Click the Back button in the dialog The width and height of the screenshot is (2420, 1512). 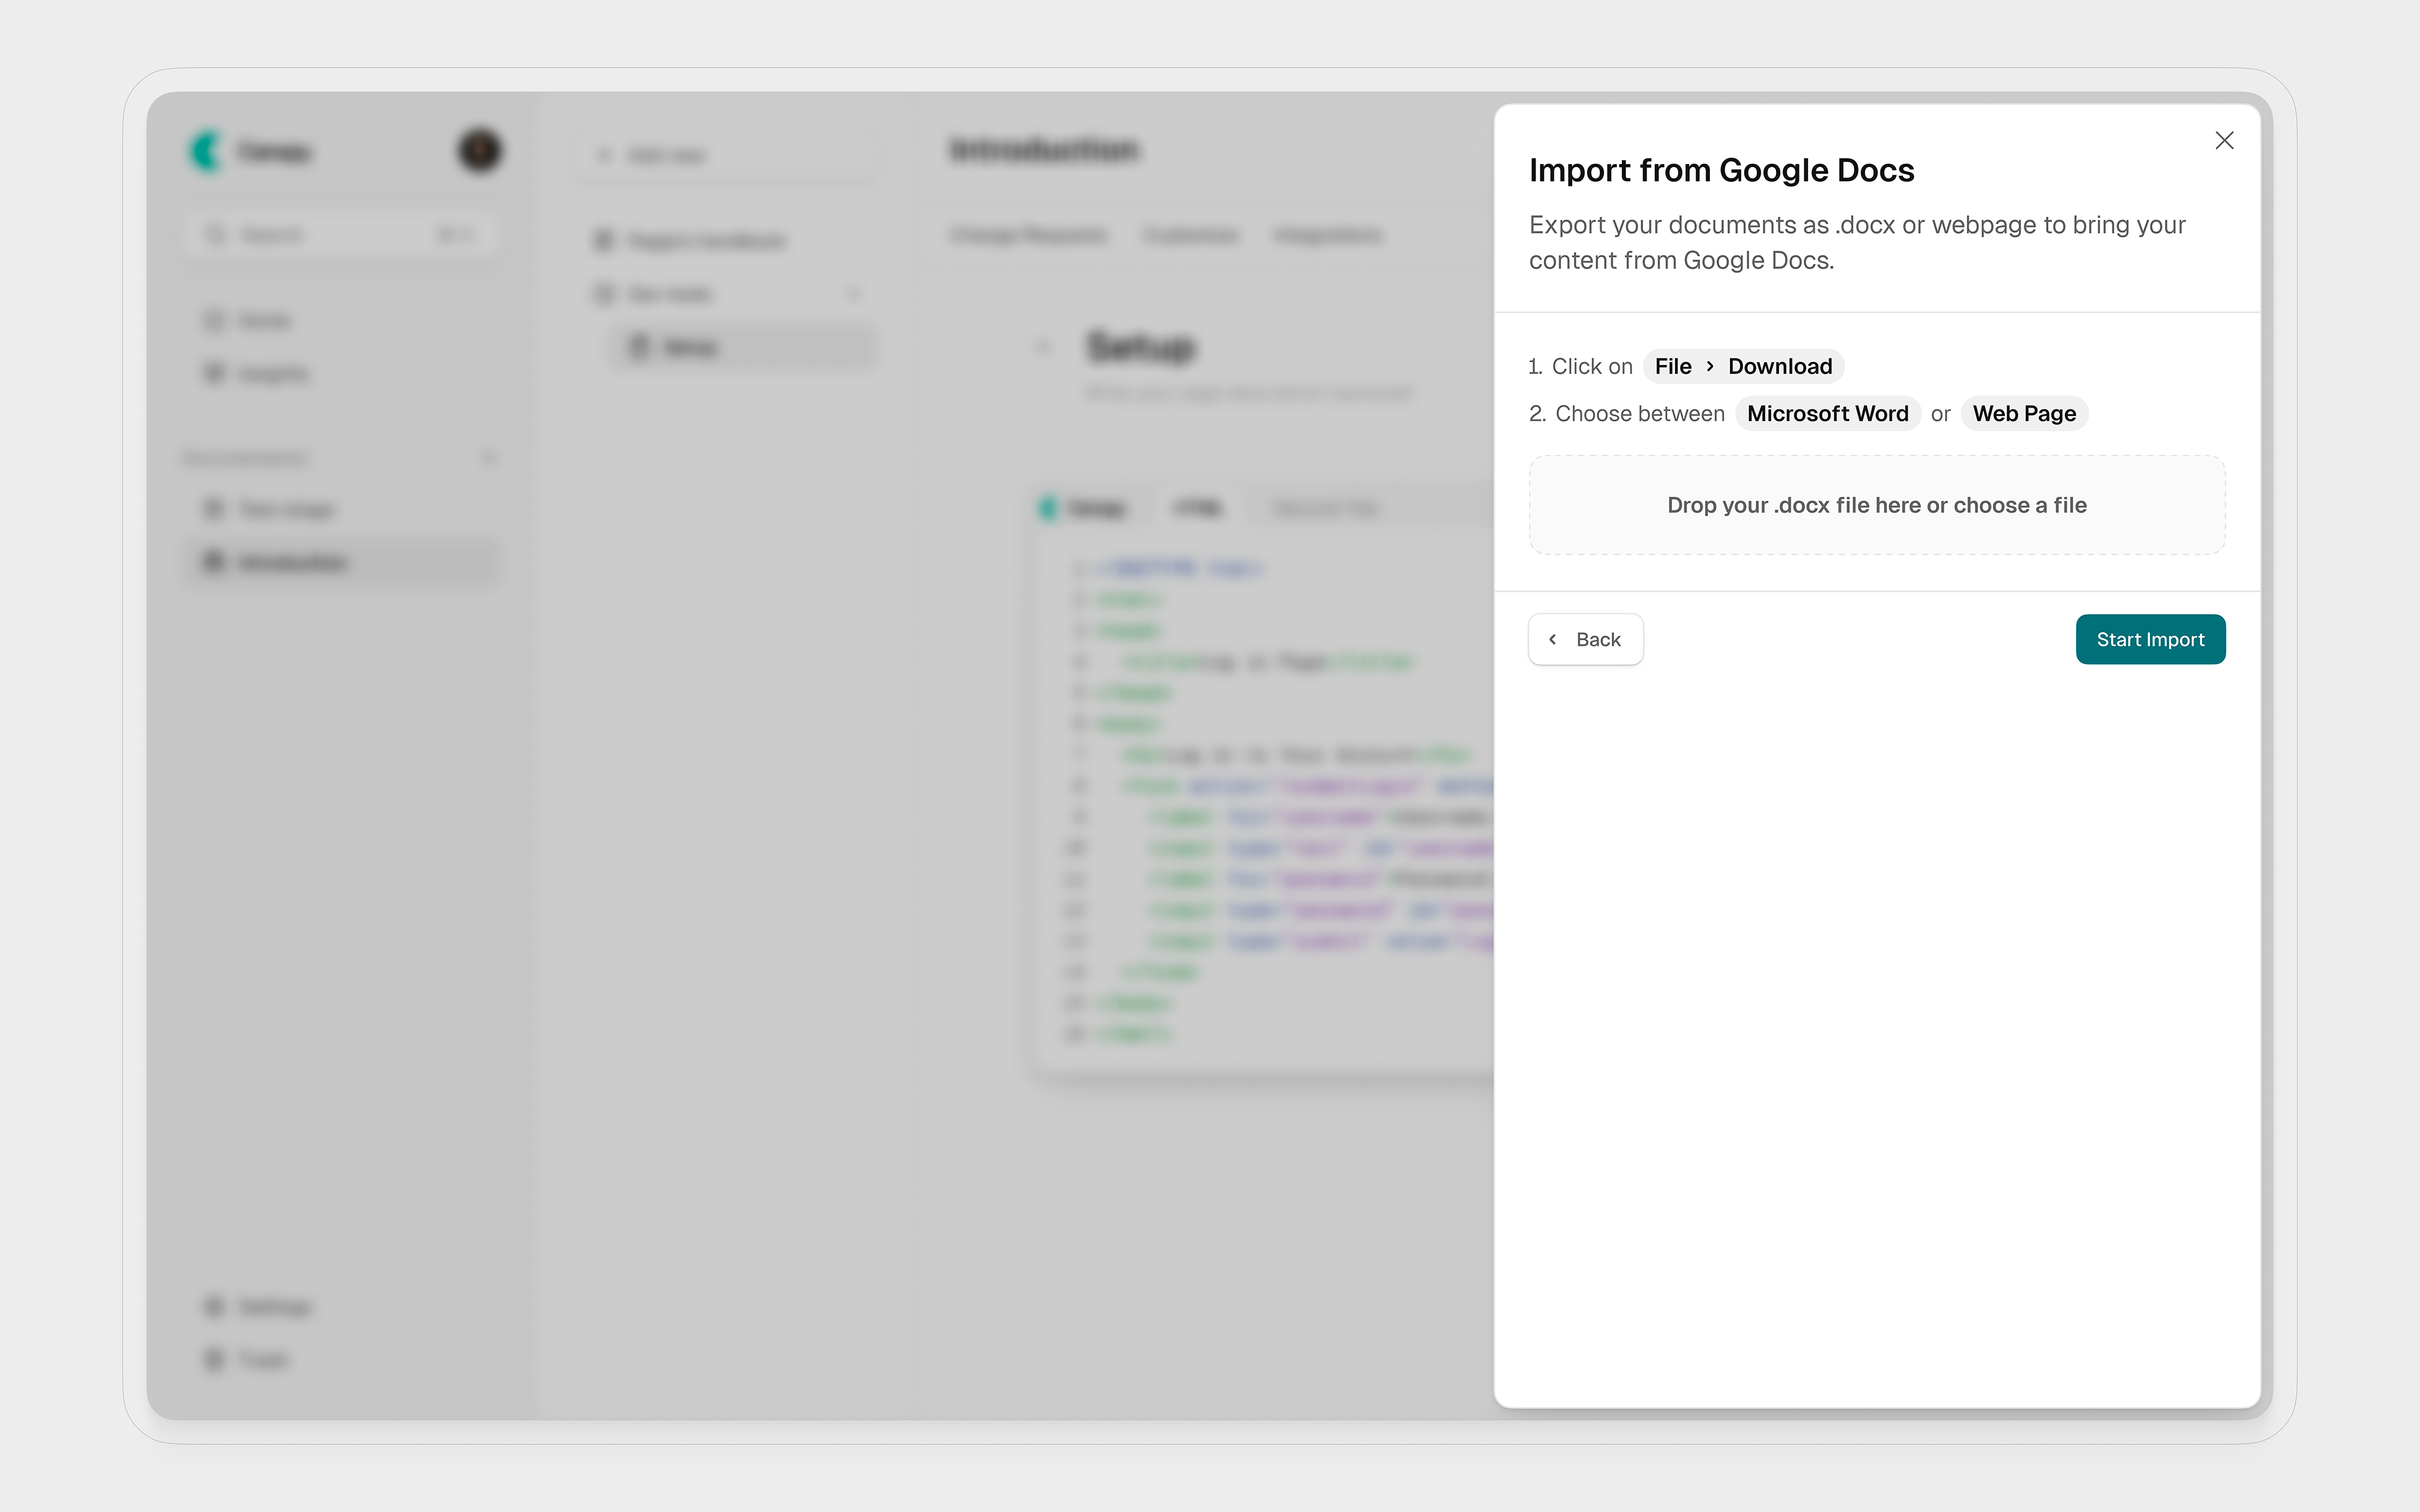(x=1585, y=639)
